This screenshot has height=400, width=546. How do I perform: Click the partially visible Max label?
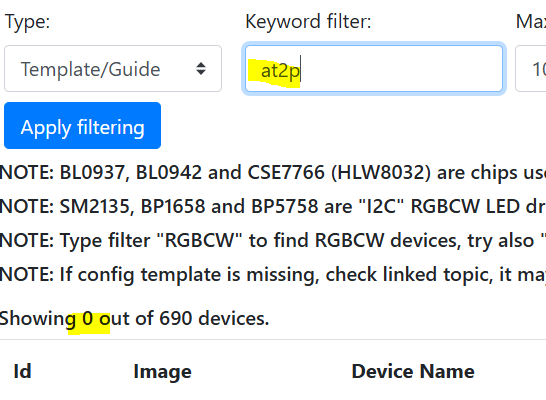531,22
